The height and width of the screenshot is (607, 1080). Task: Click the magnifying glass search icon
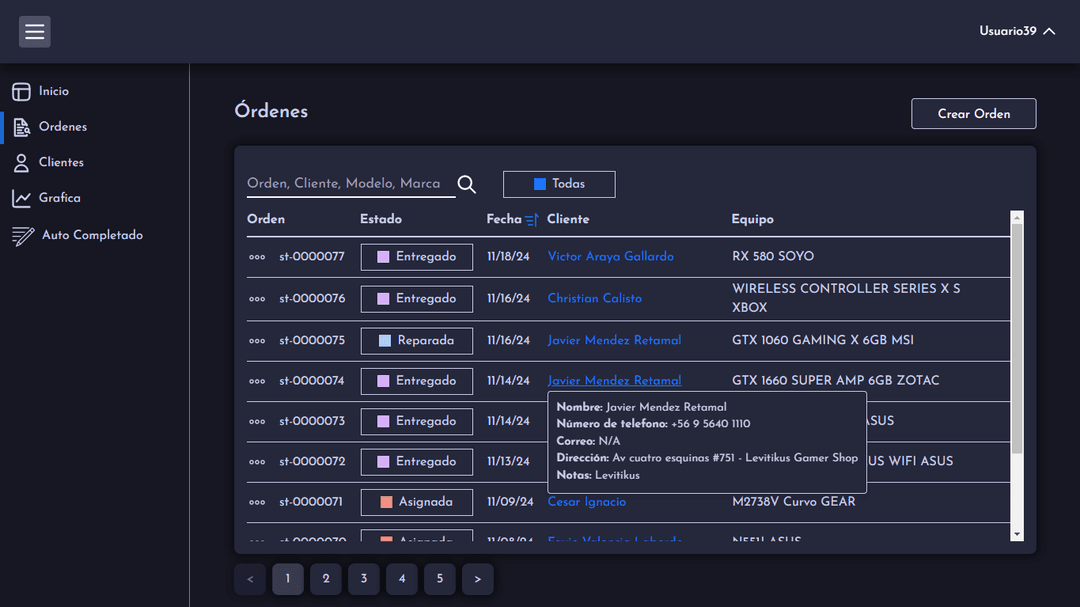467,184
